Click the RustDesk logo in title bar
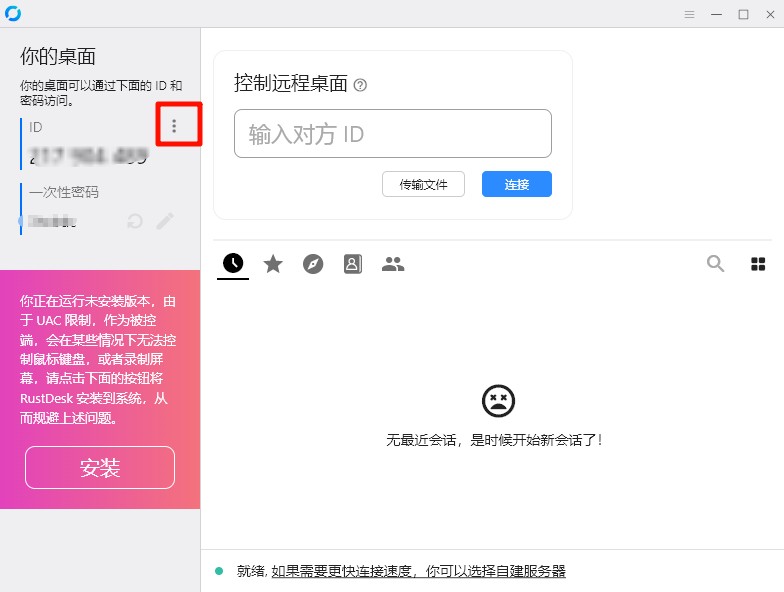This screenshot has width=784, height=592. [x=13, y=13]
